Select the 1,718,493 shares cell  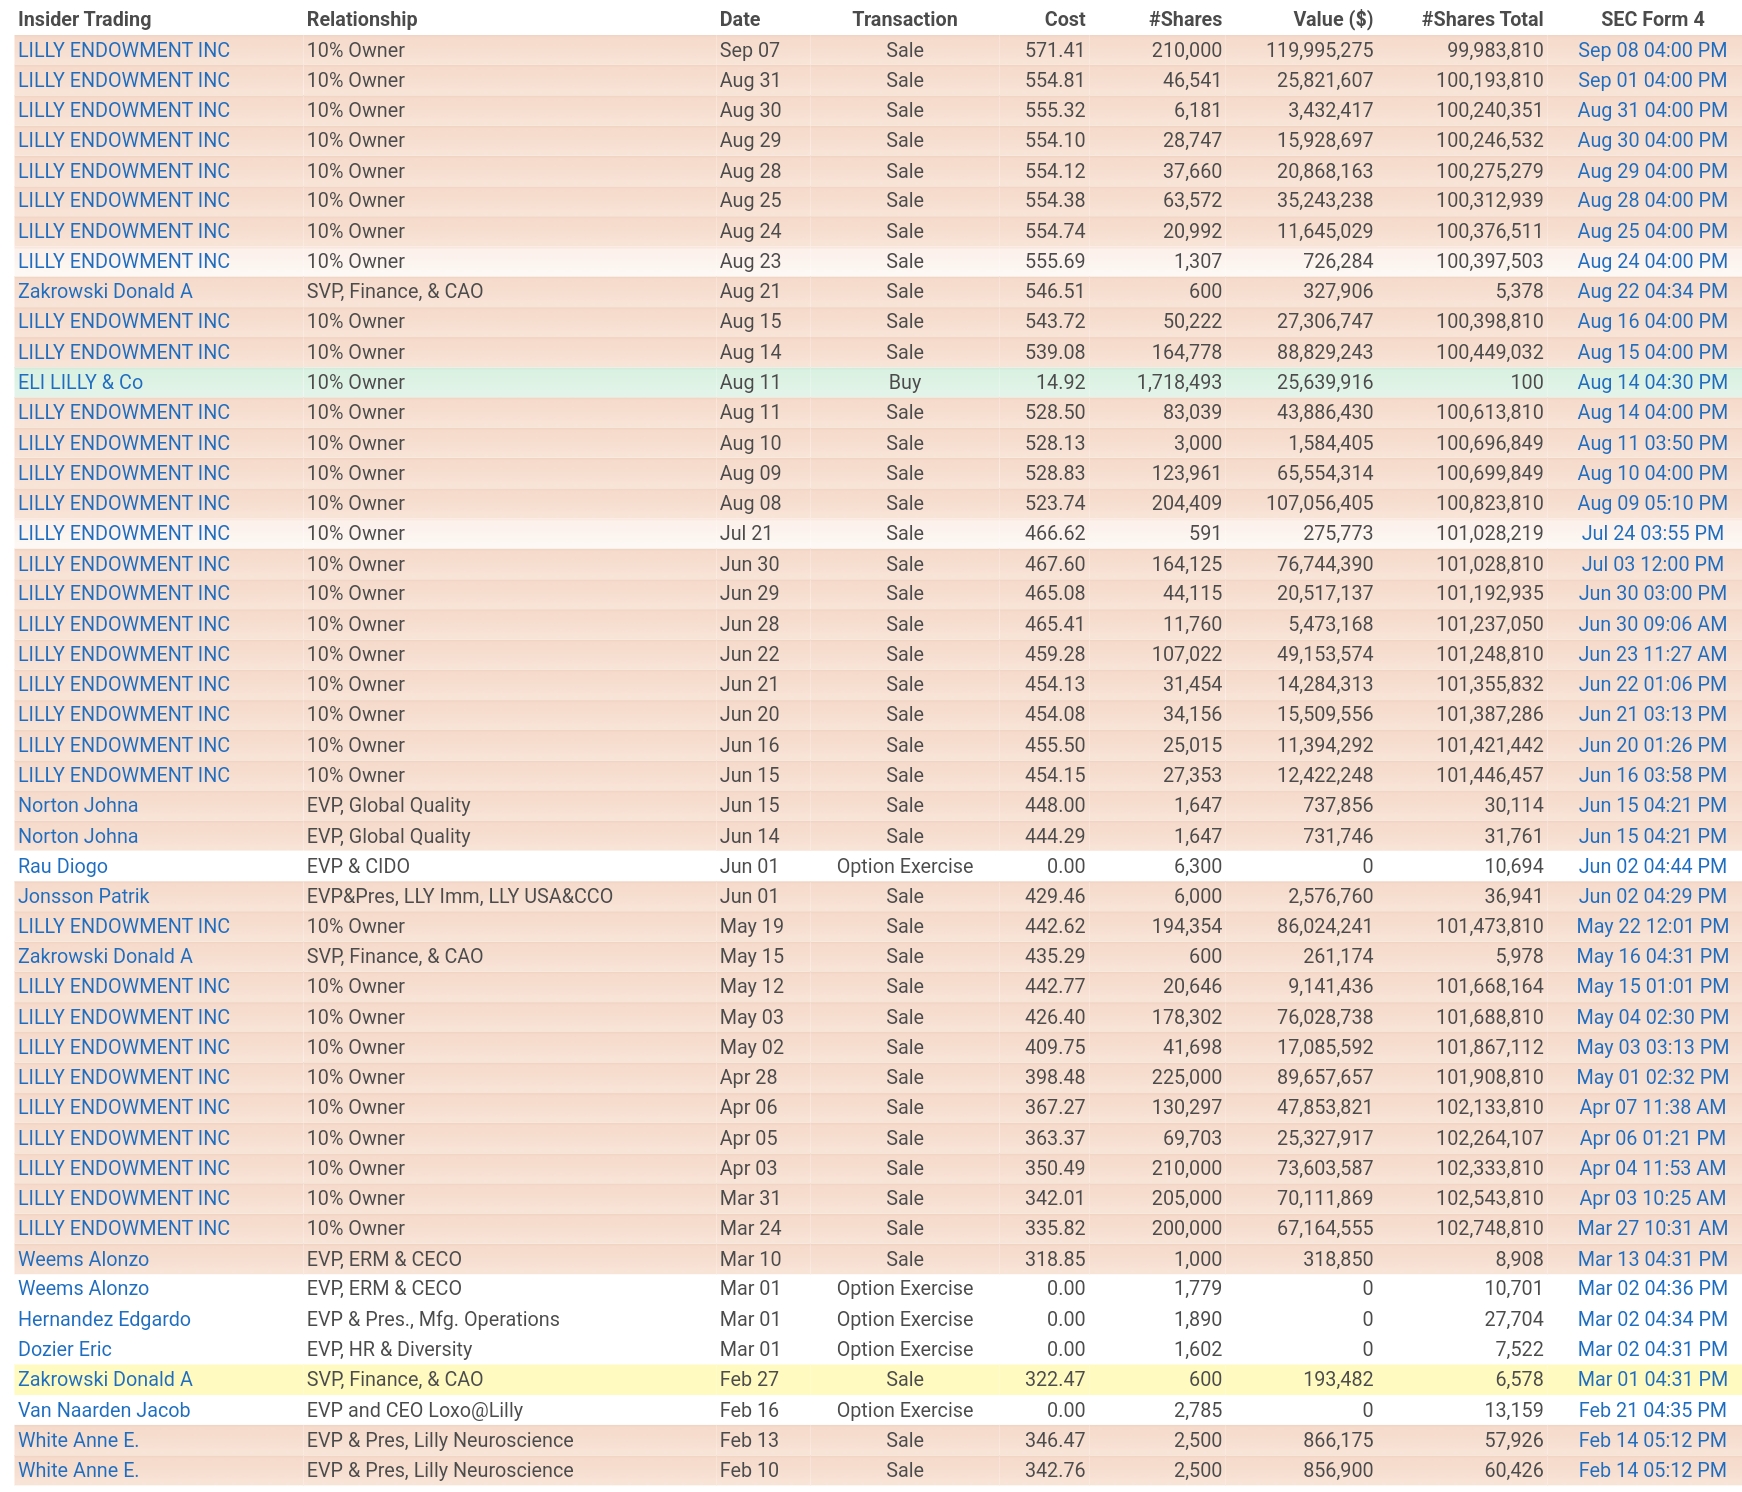point(1179,382)
